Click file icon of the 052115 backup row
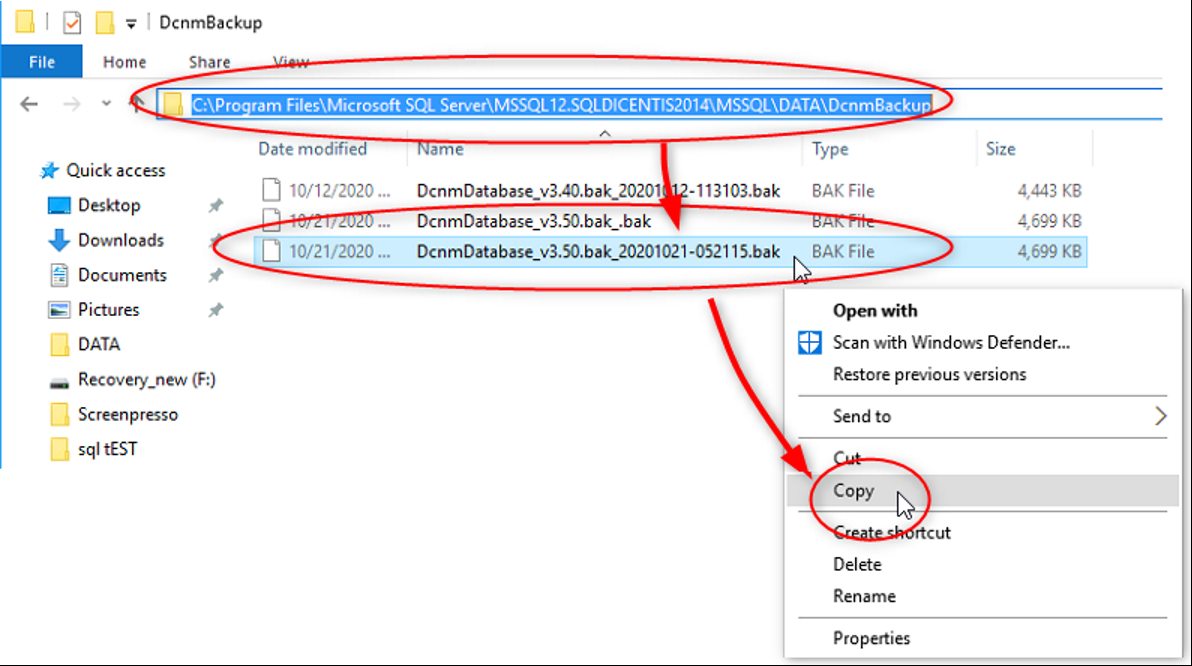This screenshot has height=666, width=1192. click(x=271, y=251)
